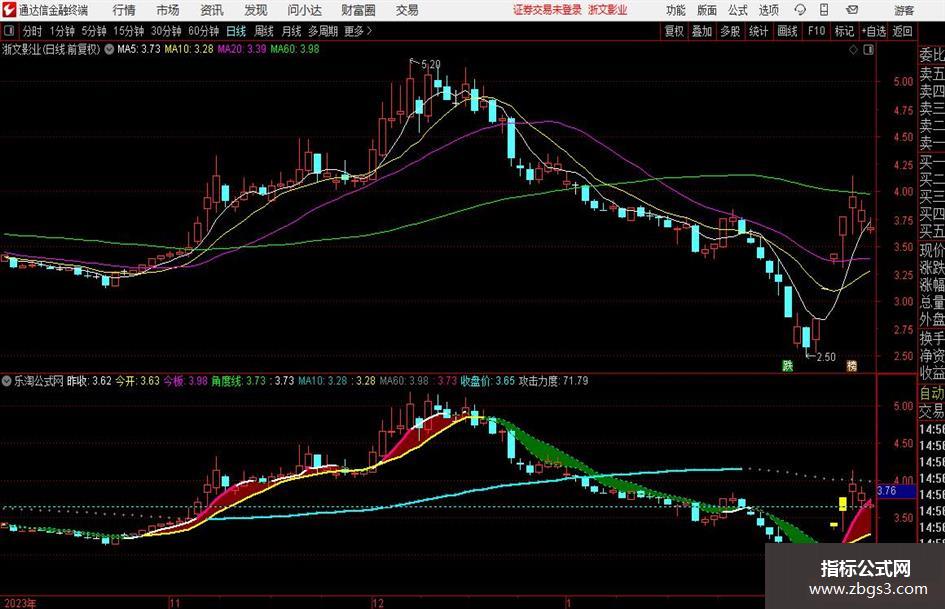Click the 证券交易未登录 login link
The width and height of the screenshot is (945, 609).
[547, 10]
